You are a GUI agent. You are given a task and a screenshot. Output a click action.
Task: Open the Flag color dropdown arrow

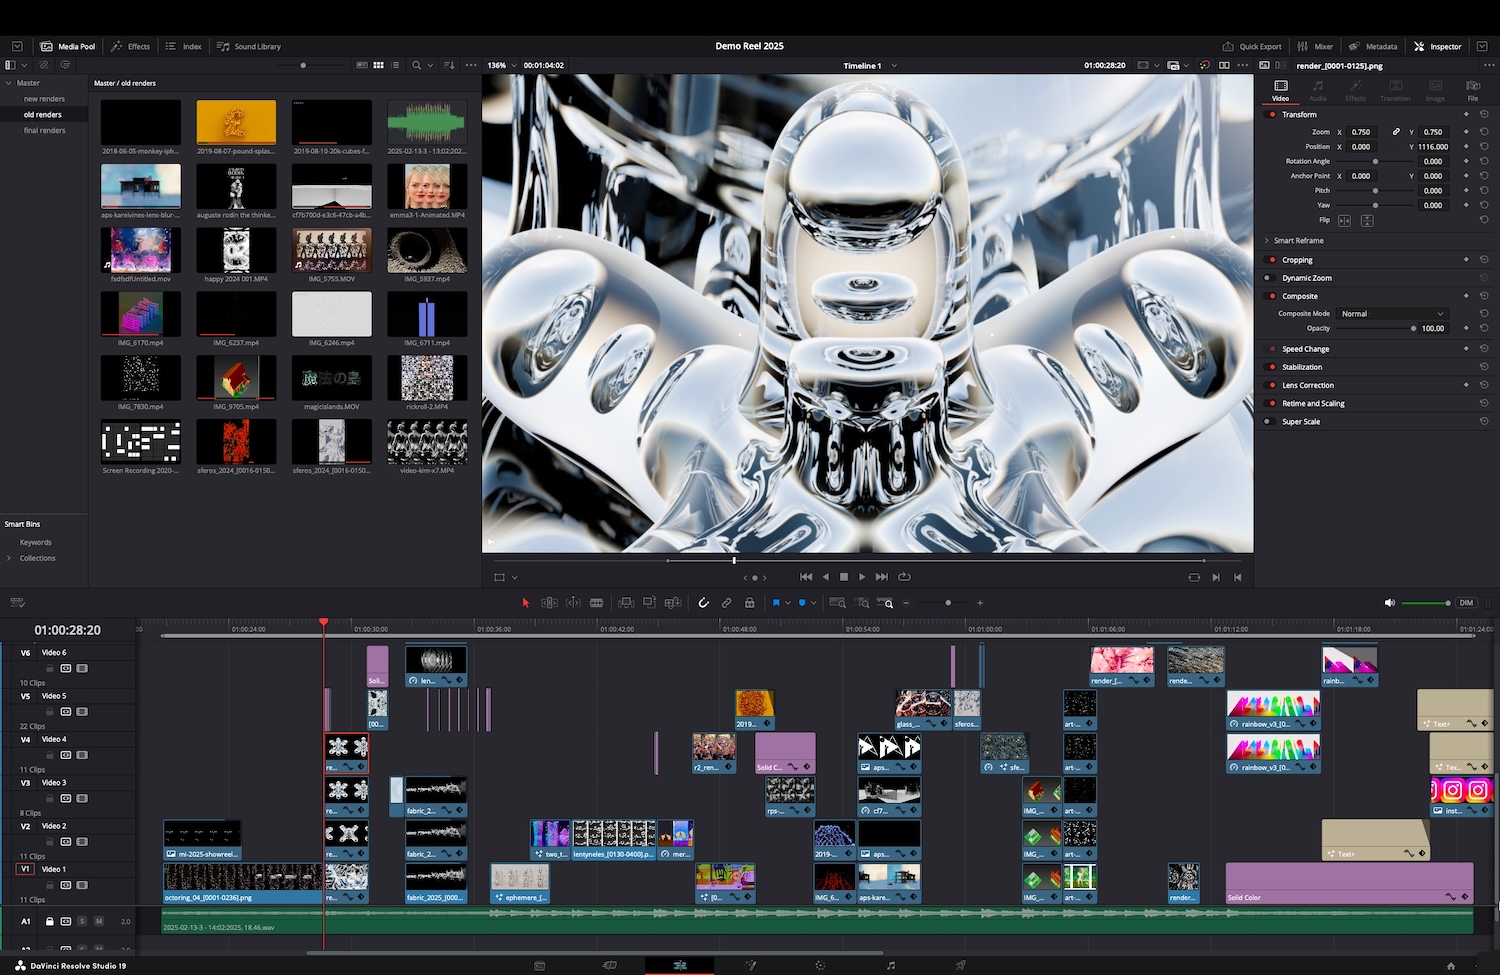788,603
